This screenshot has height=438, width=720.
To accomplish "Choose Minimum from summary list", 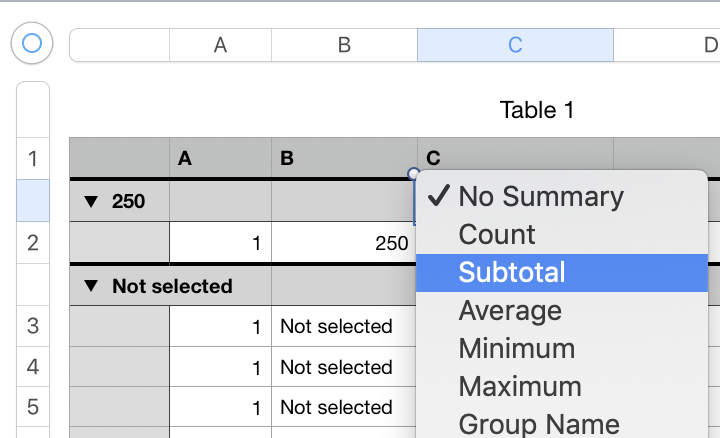I will click(x=517, y=349).
